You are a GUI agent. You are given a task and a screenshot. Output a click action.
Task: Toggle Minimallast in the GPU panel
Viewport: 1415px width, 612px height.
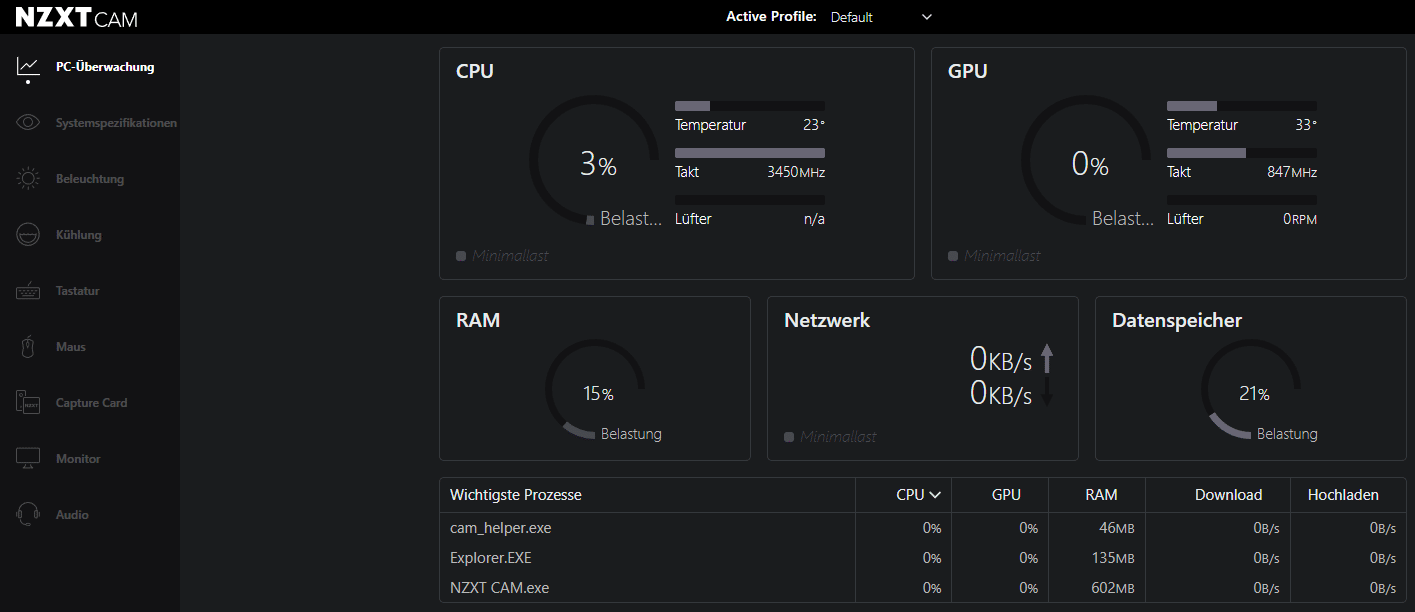click(953, 256)
